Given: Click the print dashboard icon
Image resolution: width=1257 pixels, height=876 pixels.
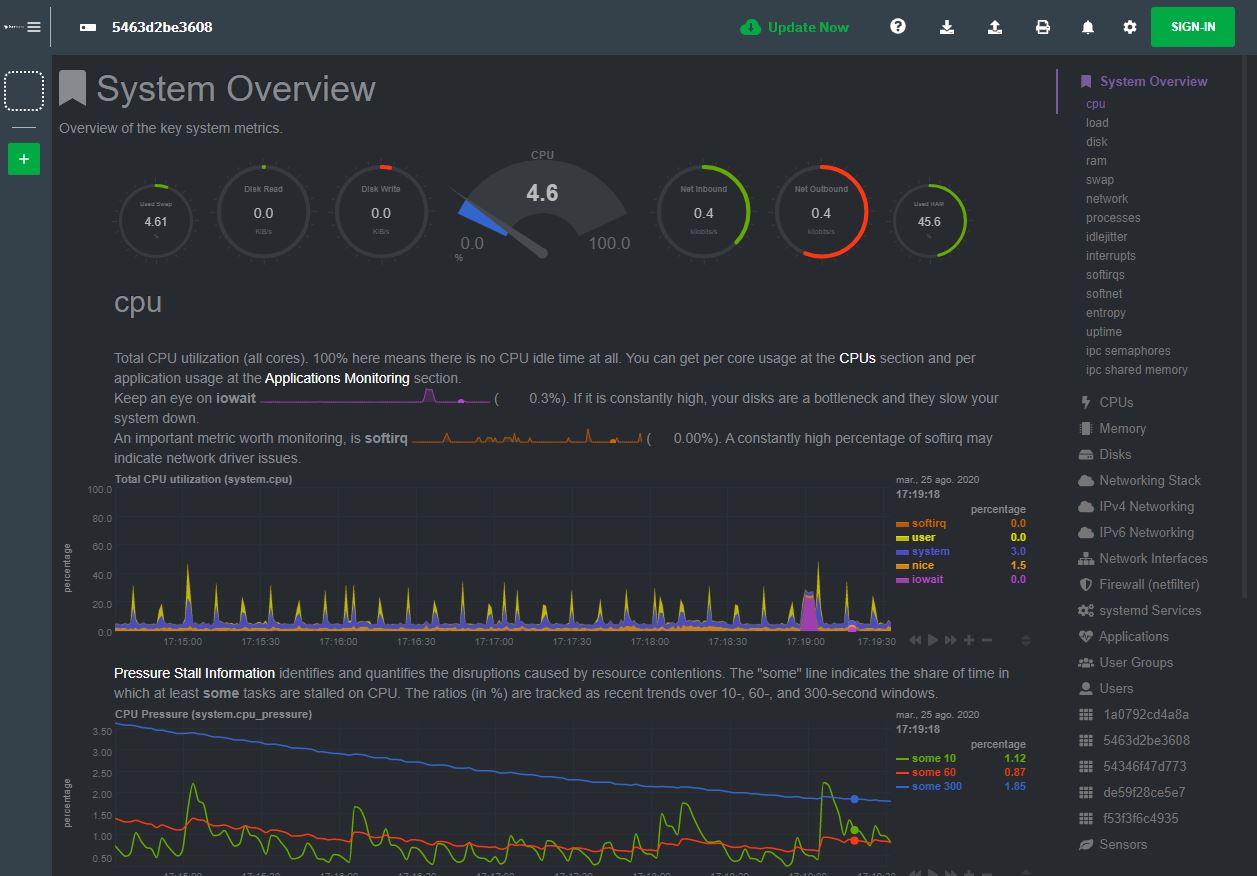Looking at the screenshot, I should pyautogui.click(x=1043, y=27).
